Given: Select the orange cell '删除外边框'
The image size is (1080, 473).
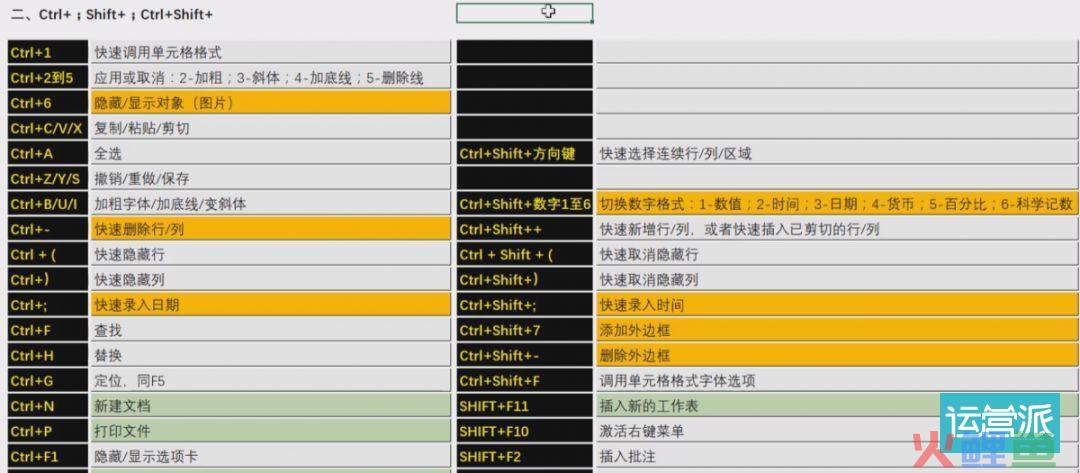Looking at the screenshot, I should pos(837,355).
